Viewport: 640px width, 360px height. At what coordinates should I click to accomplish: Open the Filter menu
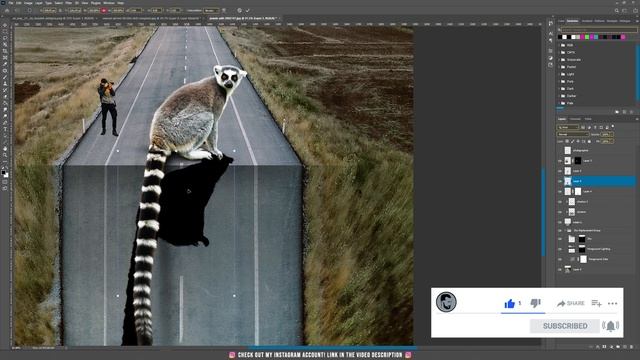point(69,3)
